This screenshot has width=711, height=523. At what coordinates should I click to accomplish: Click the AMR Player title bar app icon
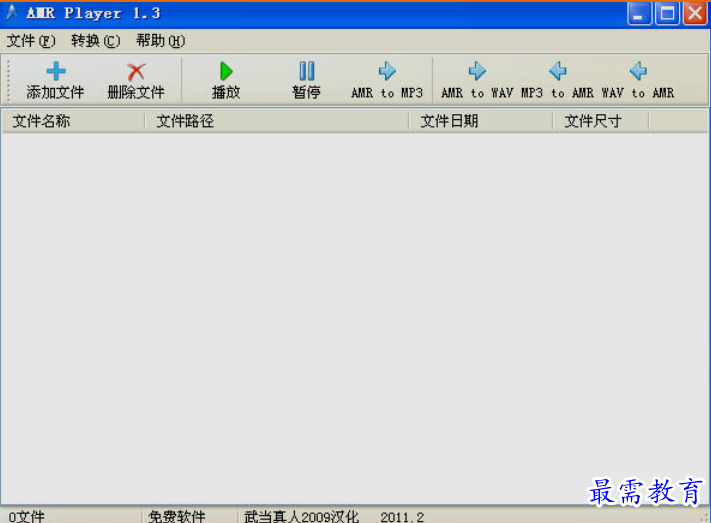coord(12,13)
